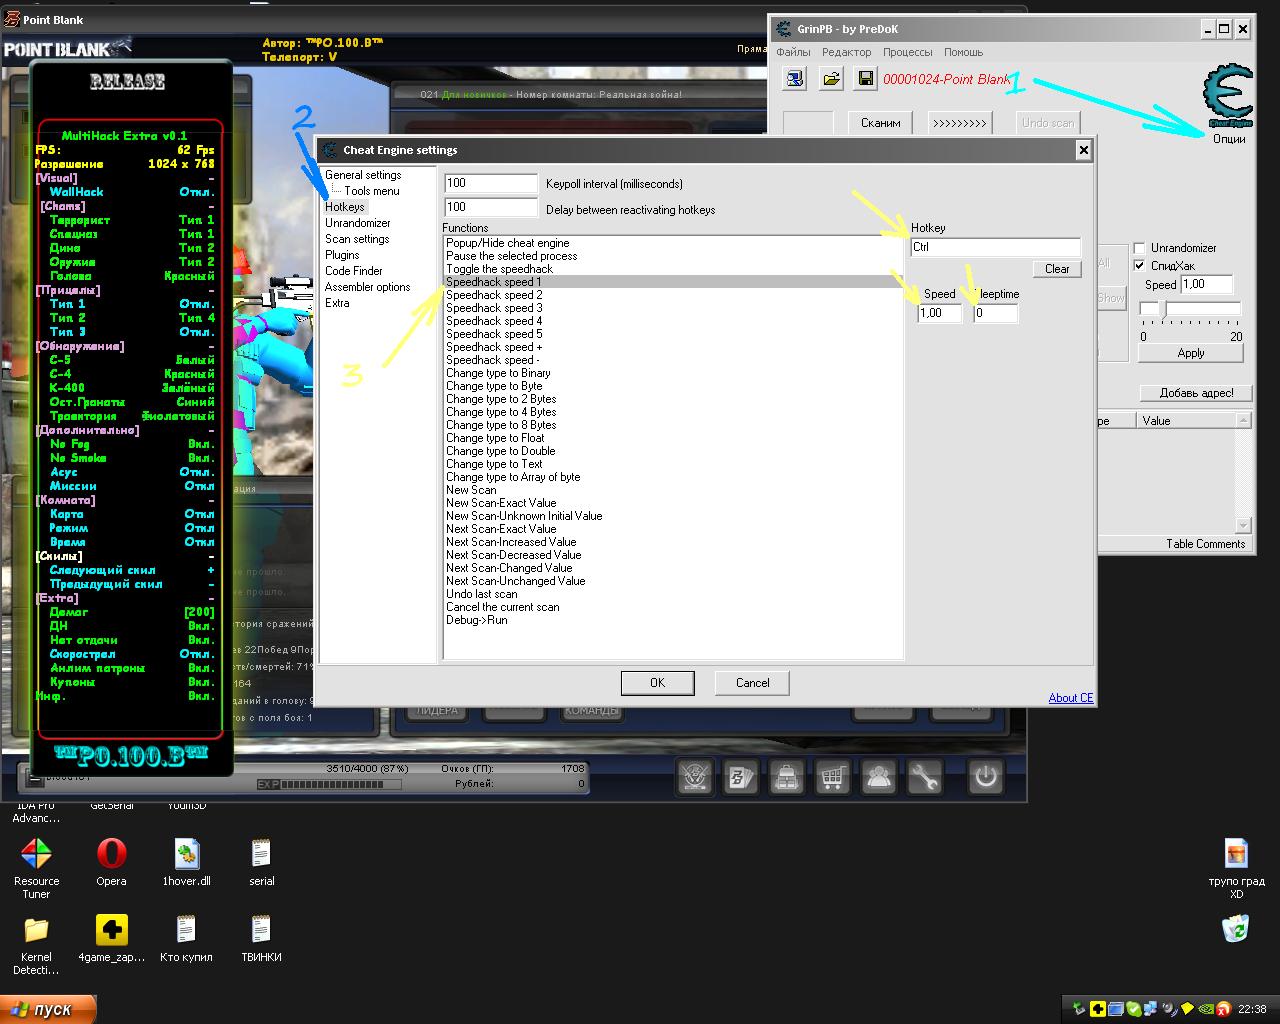
Task: Click the wrench settings icon in game
Action: tap(925, 777)
